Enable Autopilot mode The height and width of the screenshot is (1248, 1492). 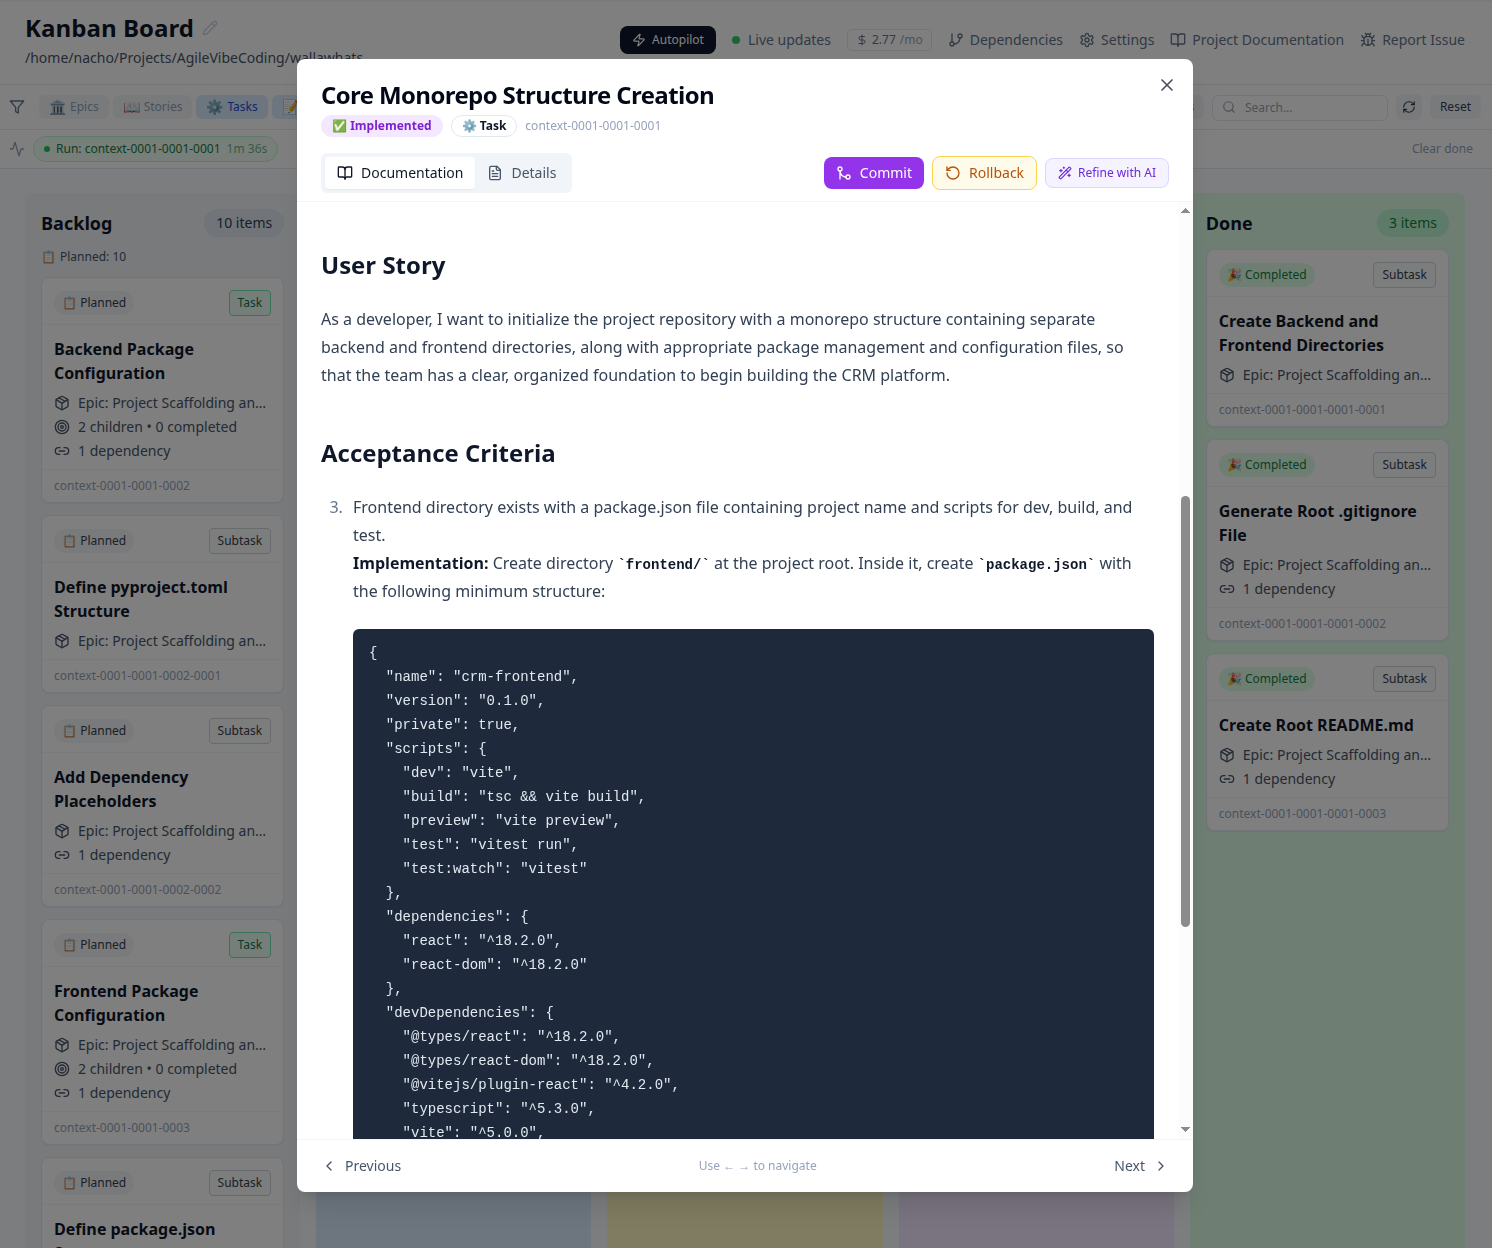point(667,39)
